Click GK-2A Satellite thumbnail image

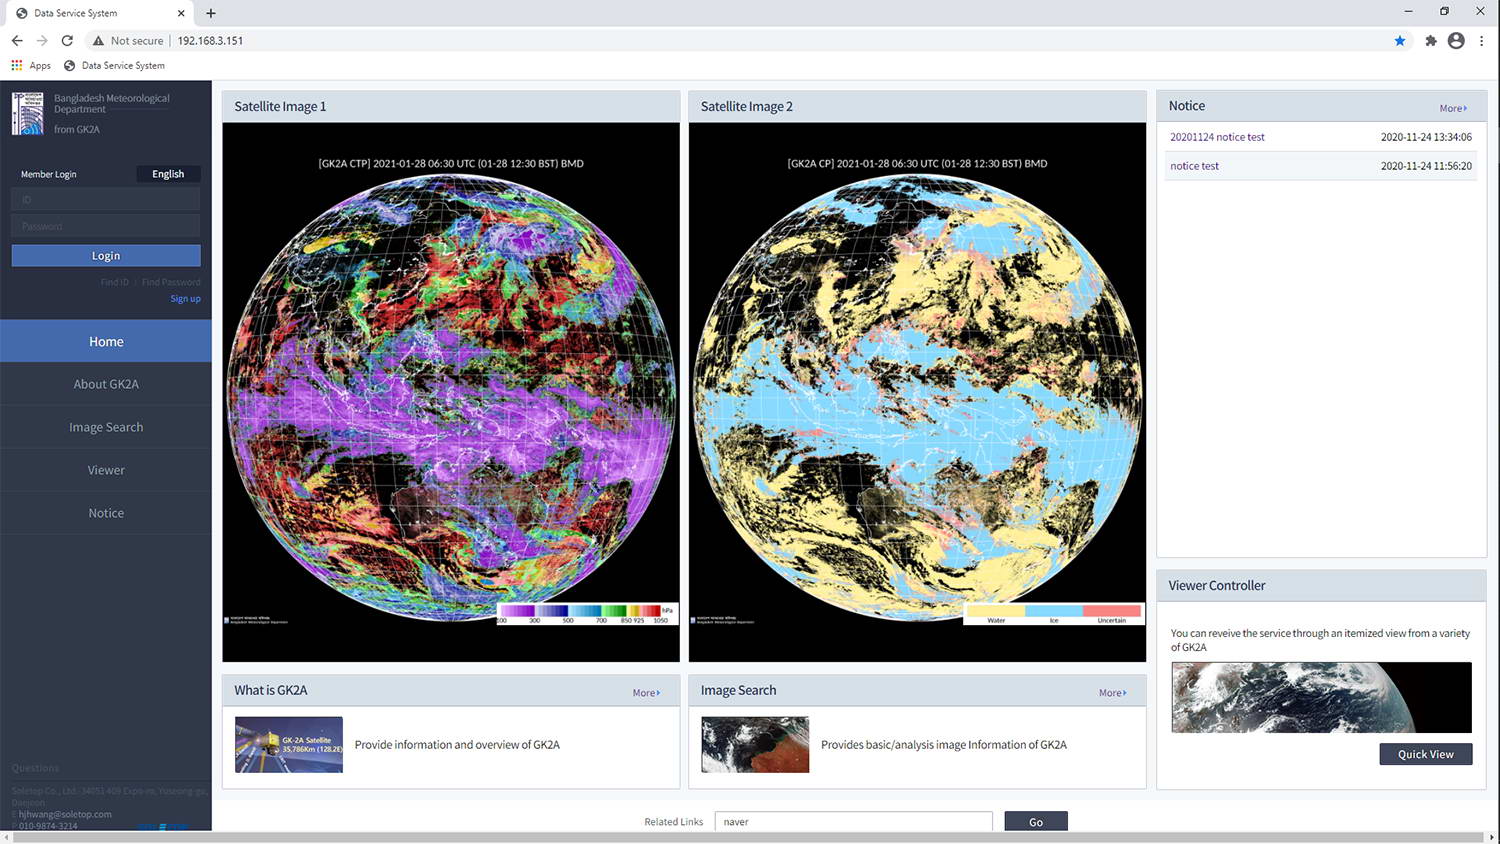(289, 744)
